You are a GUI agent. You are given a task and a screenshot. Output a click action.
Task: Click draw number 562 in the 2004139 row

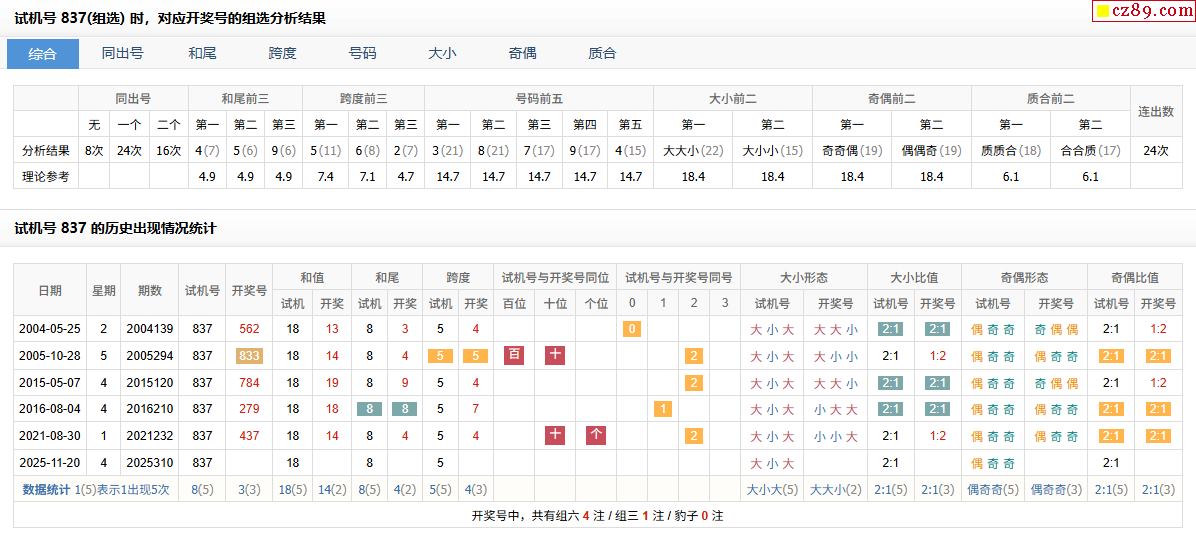tap(249, 329)
